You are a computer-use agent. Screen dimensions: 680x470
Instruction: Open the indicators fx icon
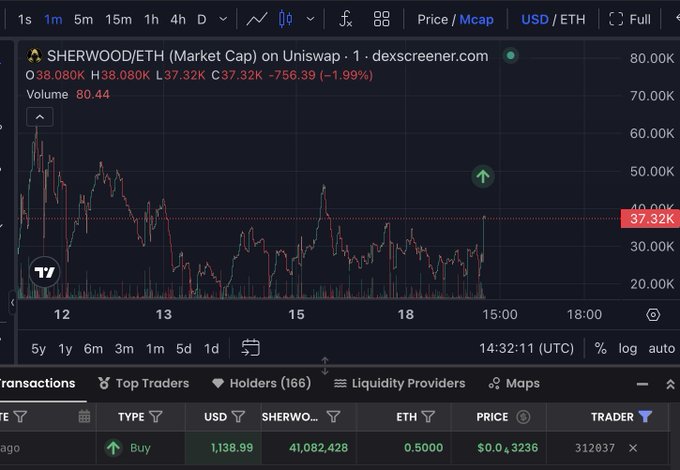[x=345, y=19]
